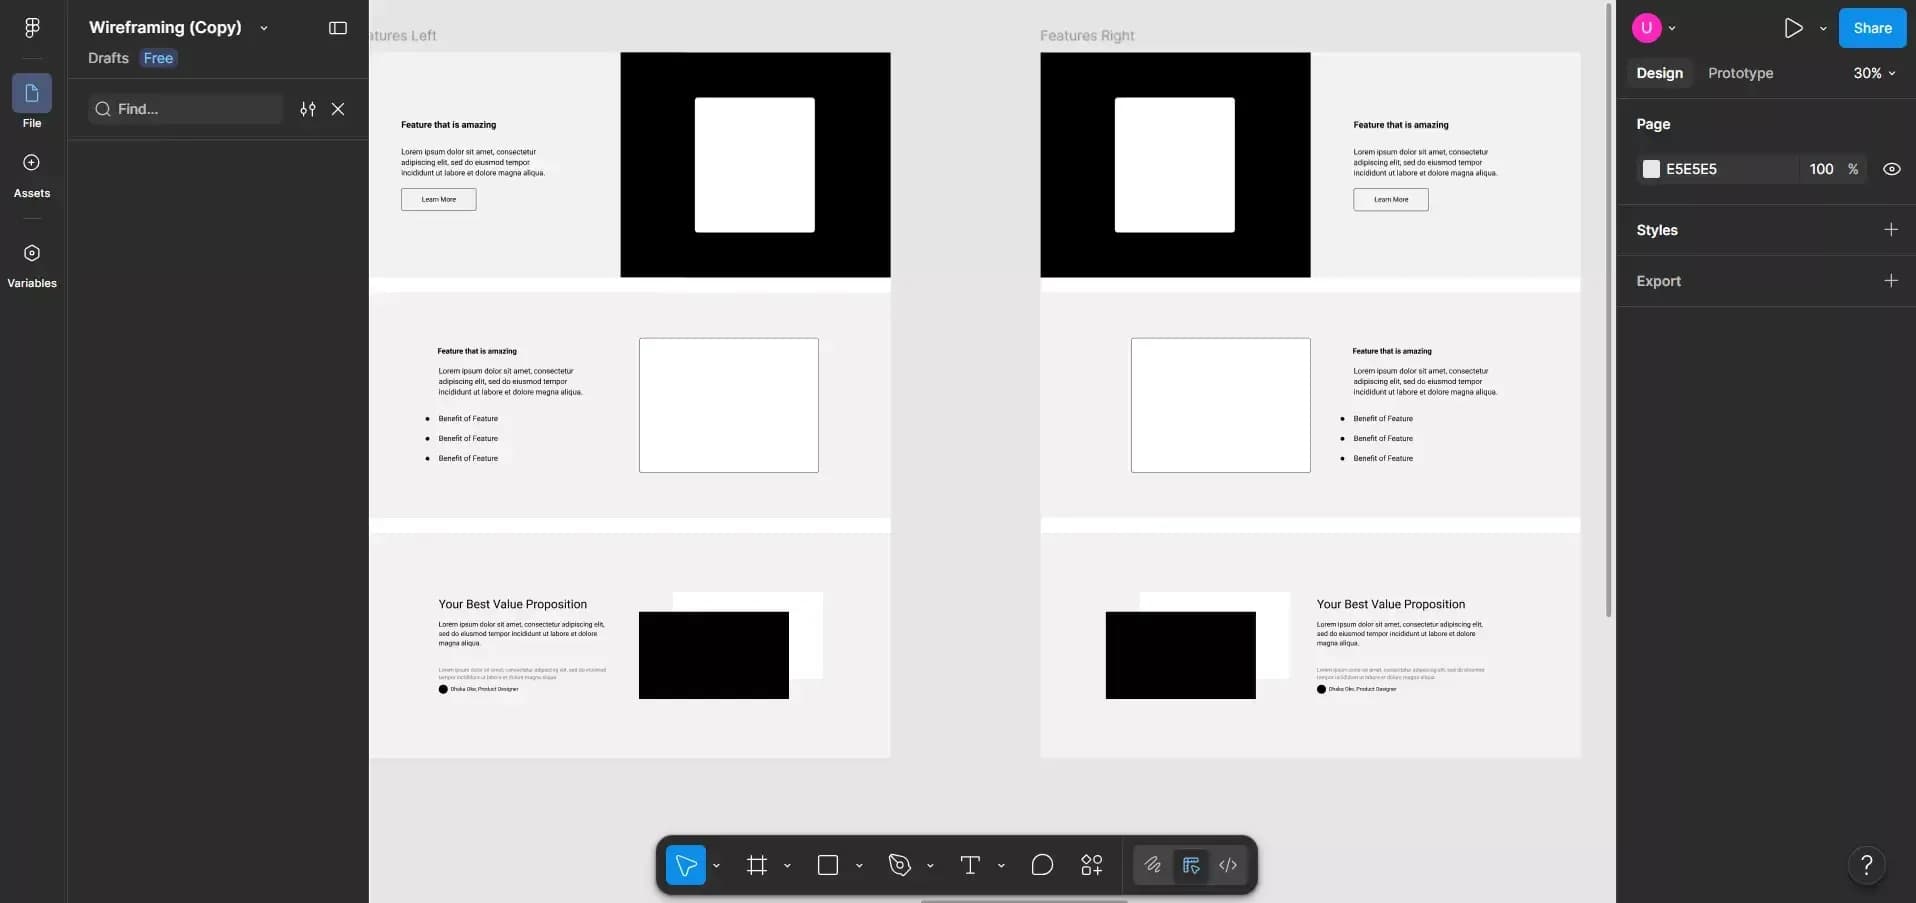Switch to Draw mode
Viewport: 1916px width, 903px height.
click(1153, 865)
